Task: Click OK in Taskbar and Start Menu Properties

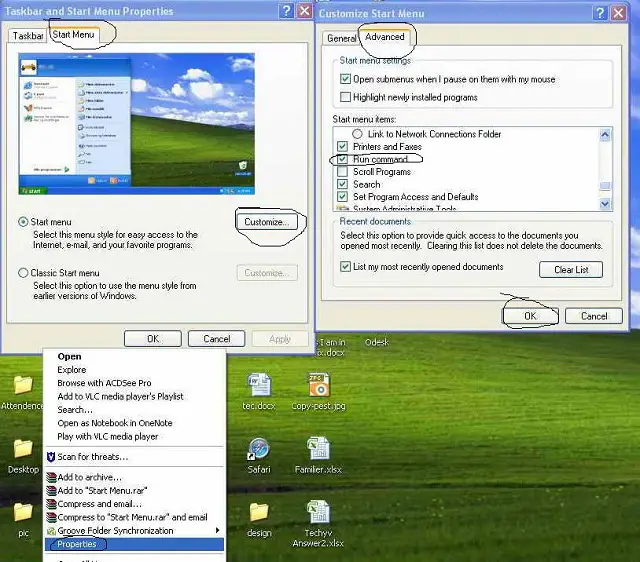Action: pyautogui.click(x=153, y=339)
